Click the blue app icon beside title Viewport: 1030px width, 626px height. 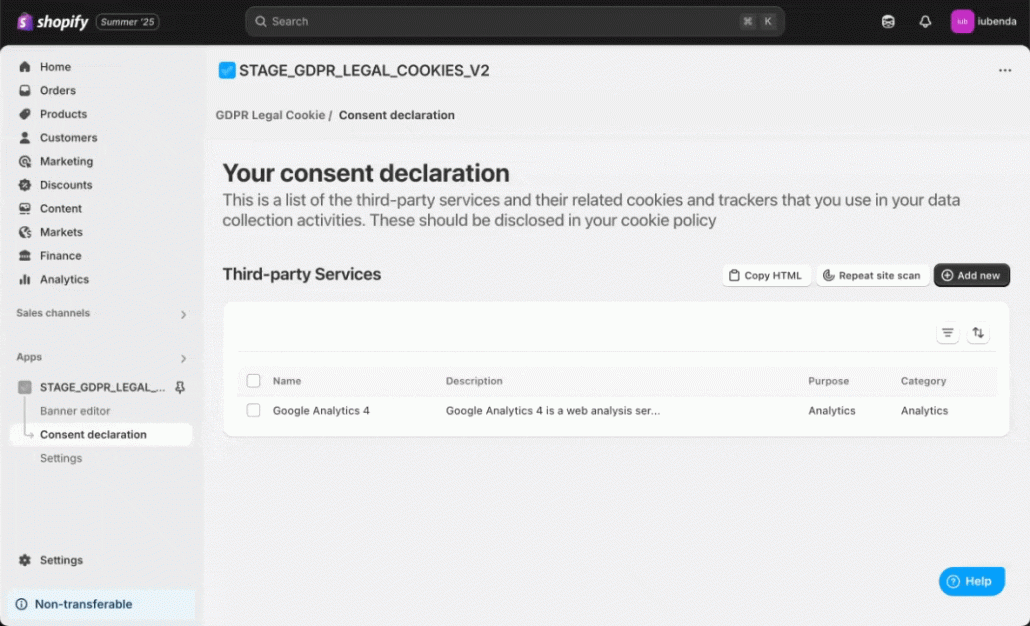click(227, 70)
